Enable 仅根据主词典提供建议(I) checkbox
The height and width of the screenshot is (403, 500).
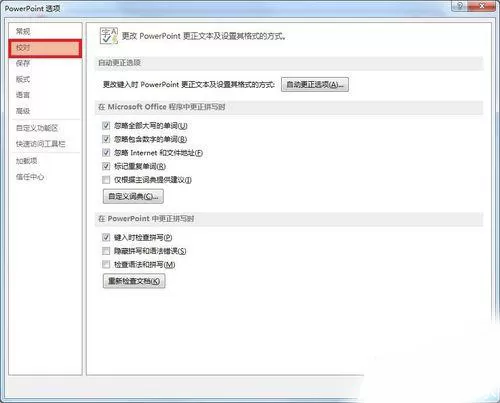[x=106, y=180]
